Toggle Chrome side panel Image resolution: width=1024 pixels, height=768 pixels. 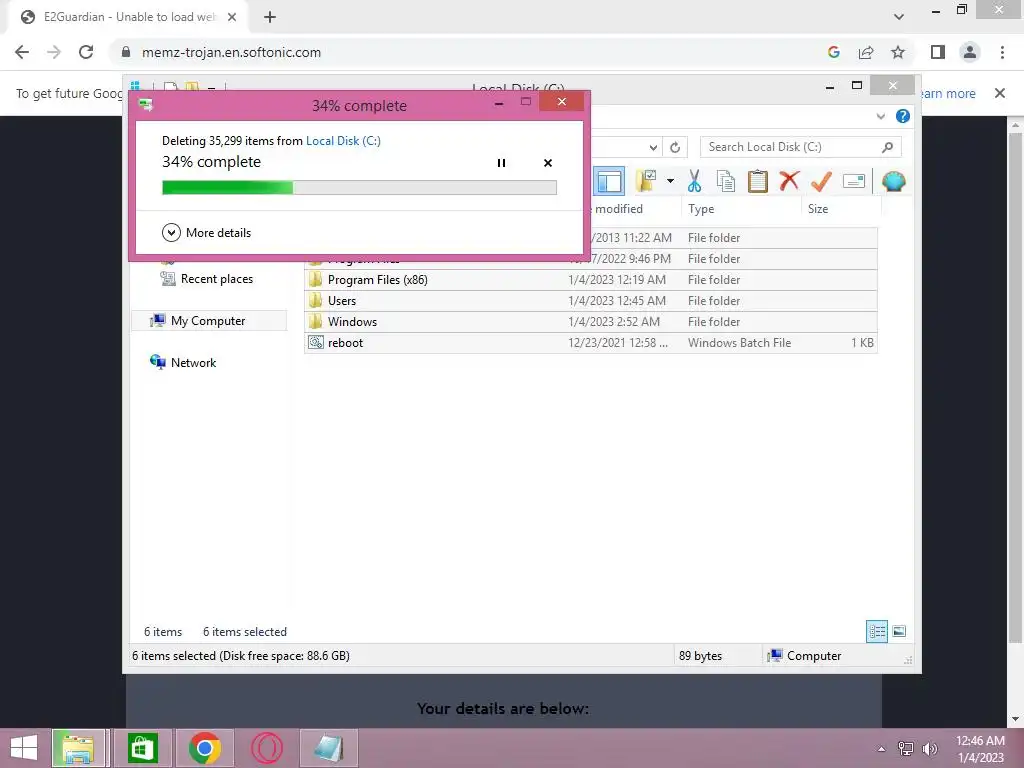(x=938, y=52)
